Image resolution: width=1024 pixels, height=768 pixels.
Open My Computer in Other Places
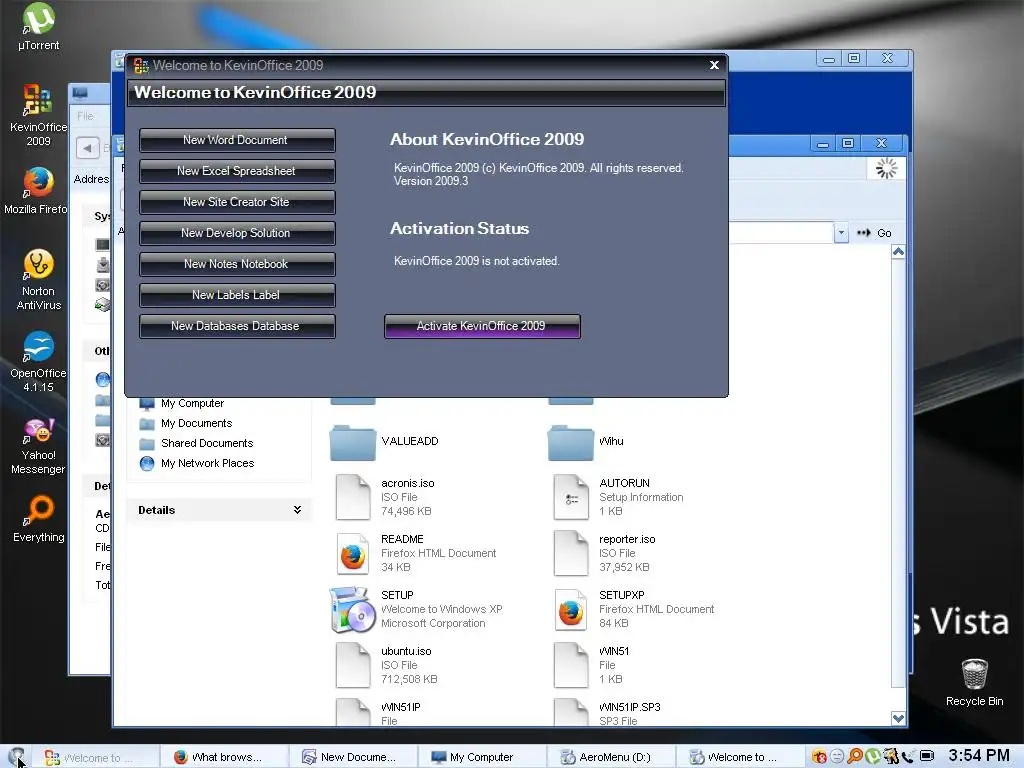click(182, 404)
